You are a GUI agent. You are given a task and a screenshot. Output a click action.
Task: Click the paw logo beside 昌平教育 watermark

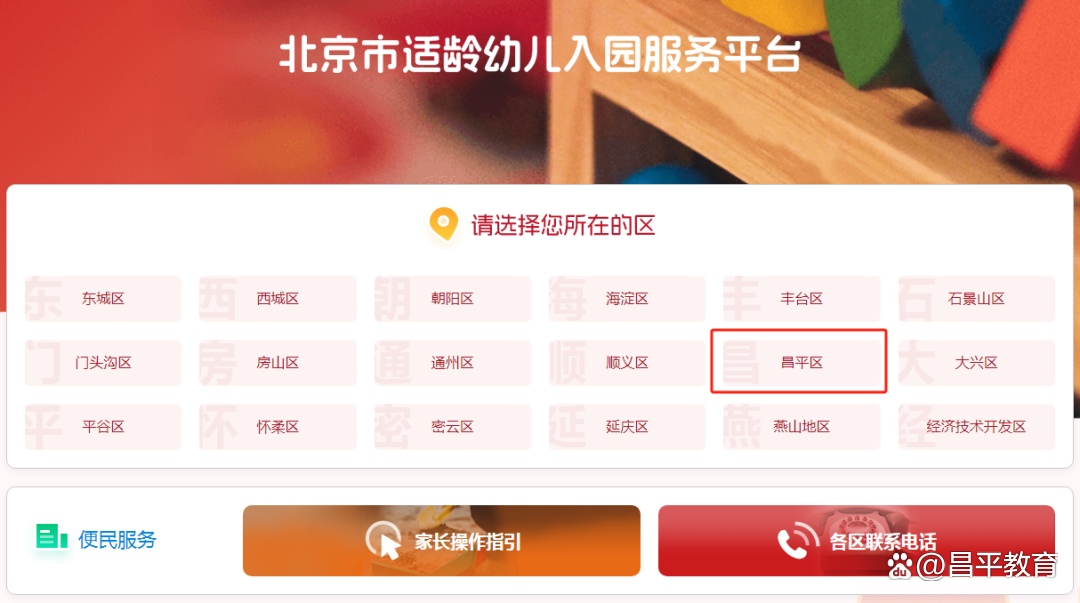(900, 565)
